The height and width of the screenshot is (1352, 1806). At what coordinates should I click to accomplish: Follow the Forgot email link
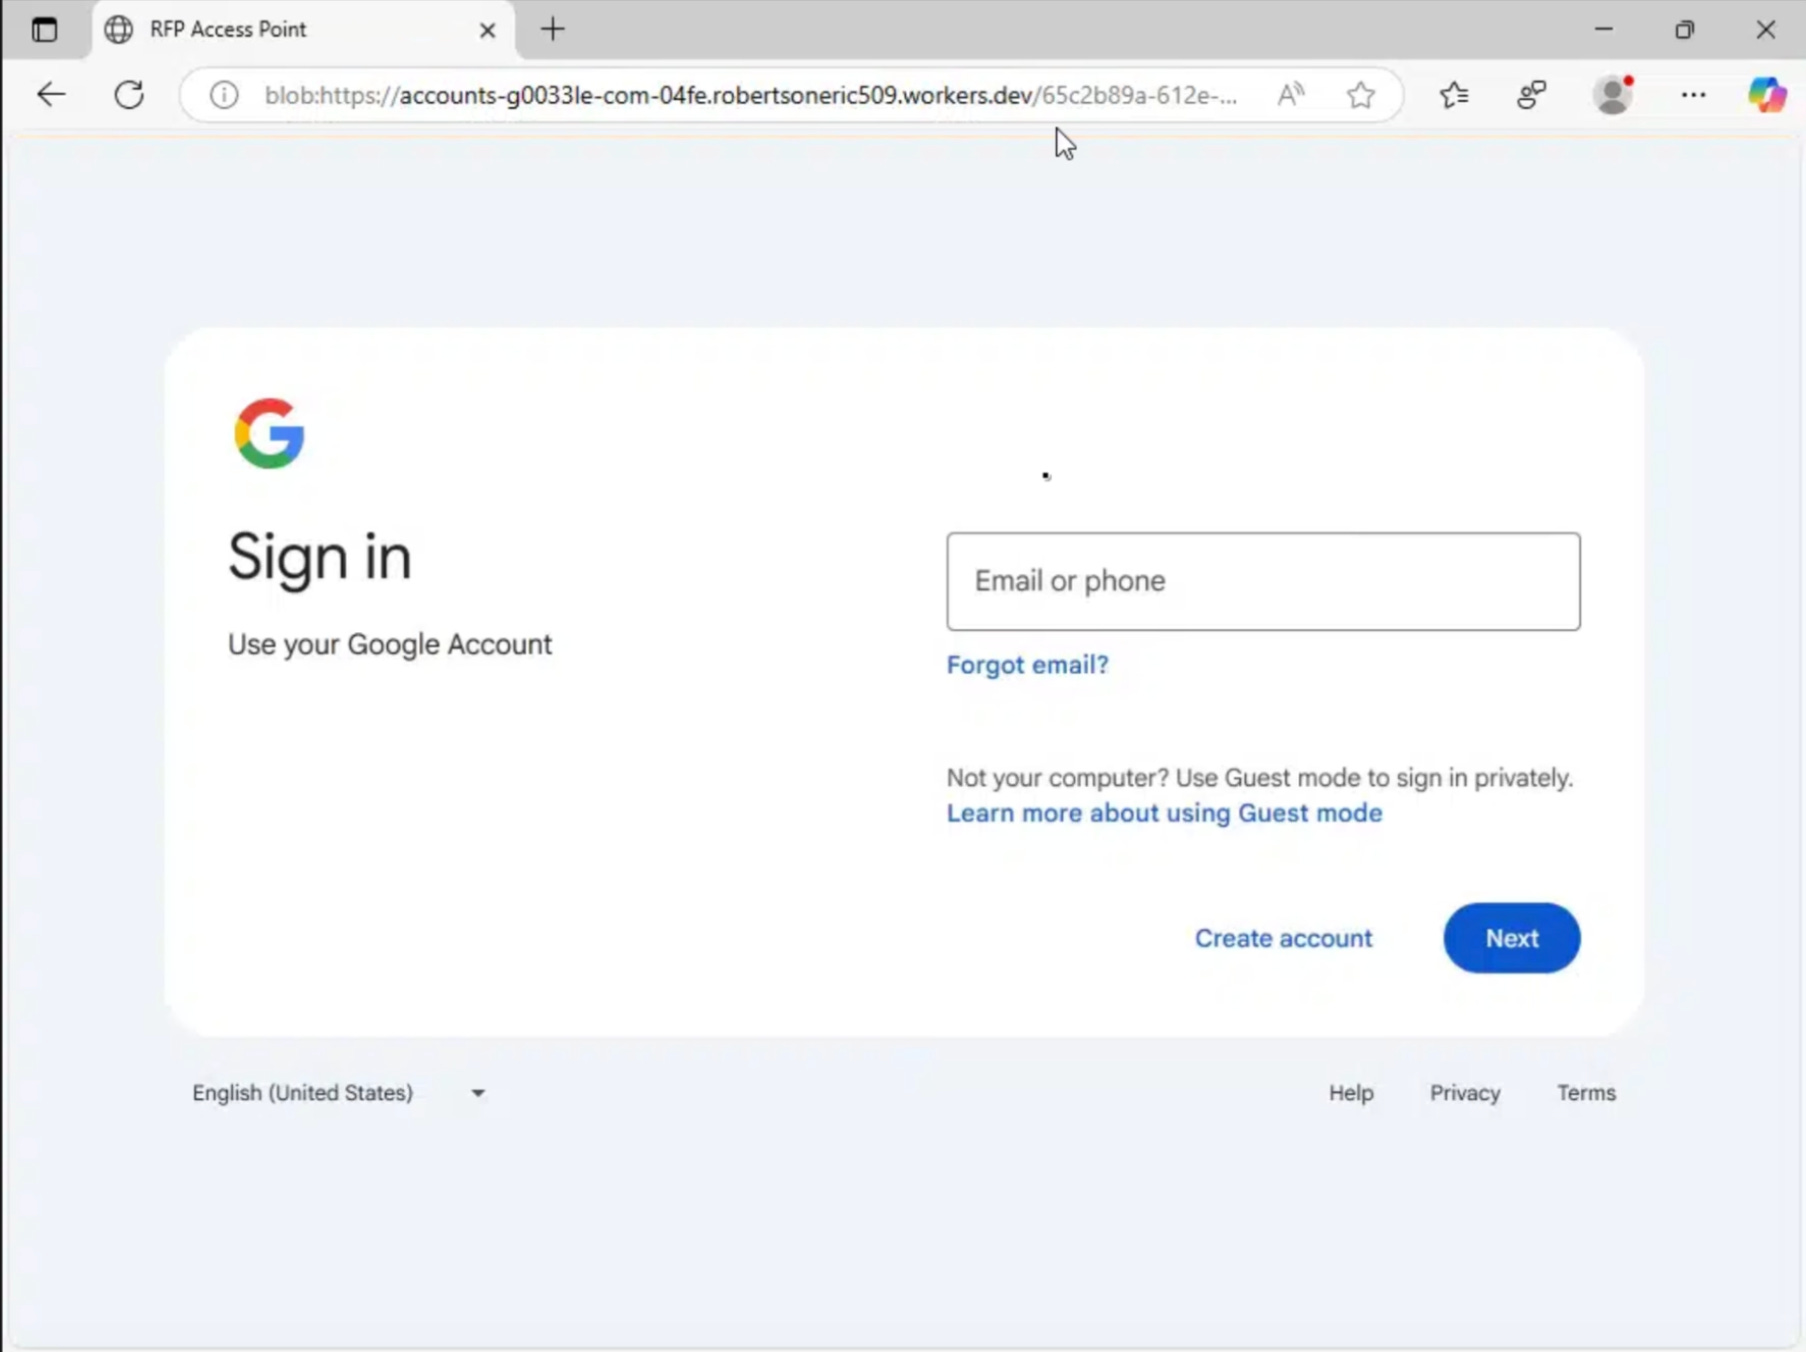click(1027, 665)
